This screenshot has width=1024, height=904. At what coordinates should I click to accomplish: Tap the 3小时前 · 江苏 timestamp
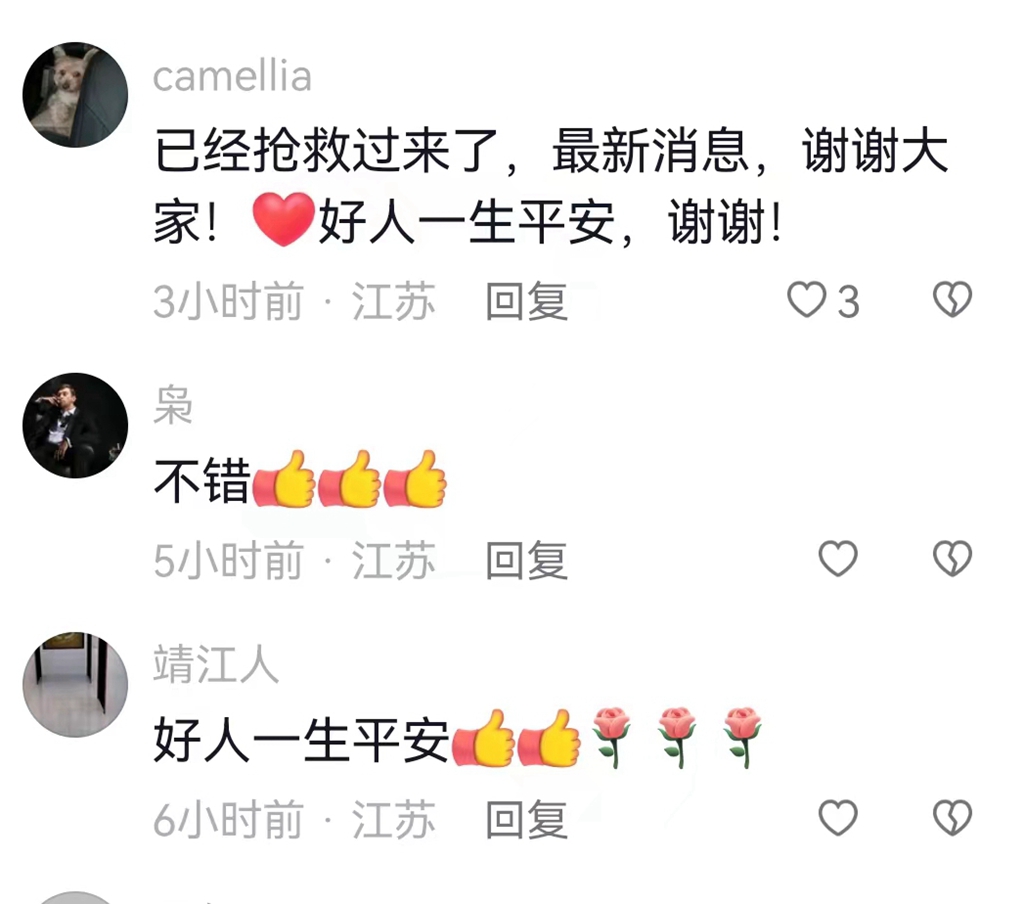pyautogui.click(x=295, y=301)
